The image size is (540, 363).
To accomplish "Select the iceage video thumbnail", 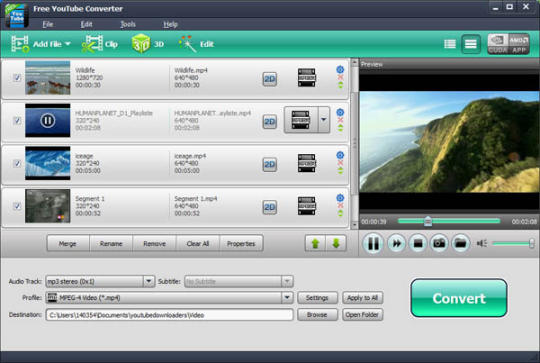I will 48,163.
